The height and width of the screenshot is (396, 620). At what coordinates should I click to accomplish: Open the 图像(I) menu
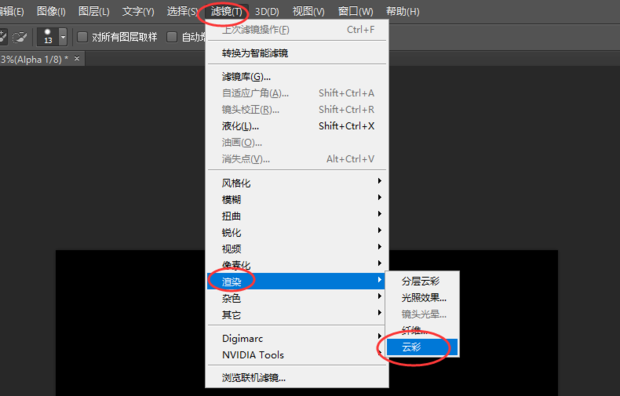click(x=51, y=11)
